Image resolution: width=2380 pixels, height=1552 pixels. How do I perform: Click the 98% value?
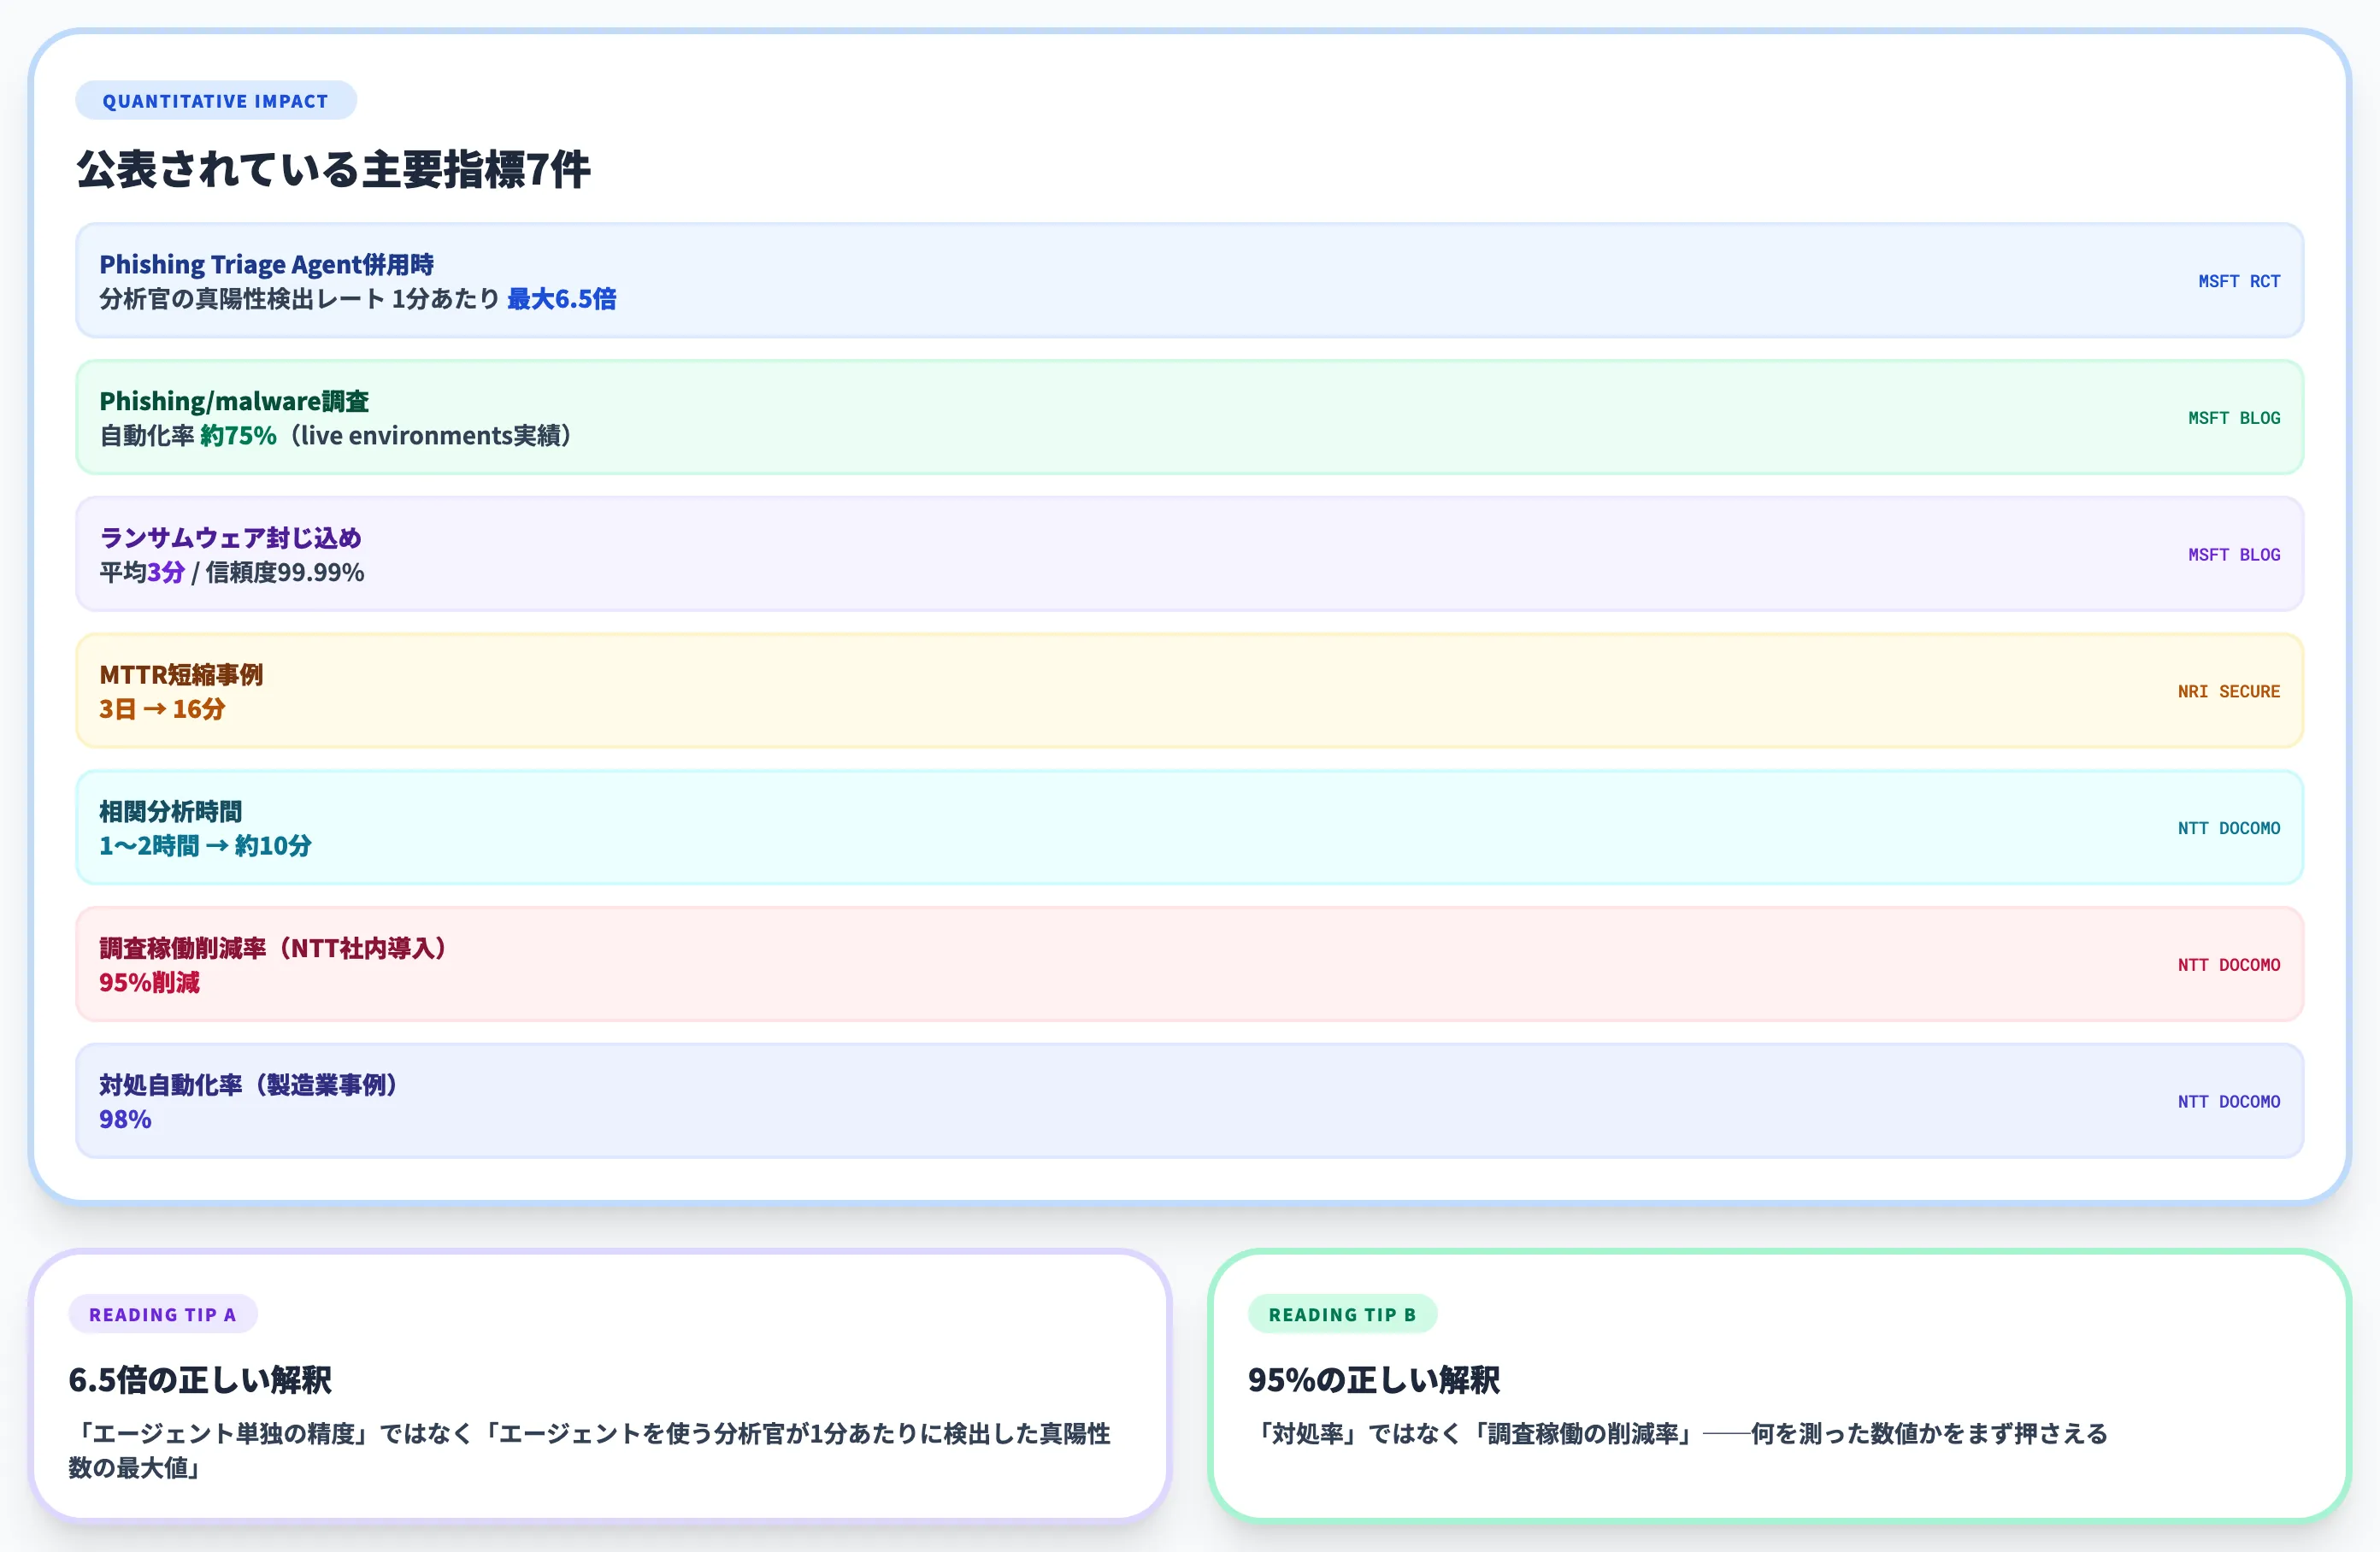coord(125,1120)
